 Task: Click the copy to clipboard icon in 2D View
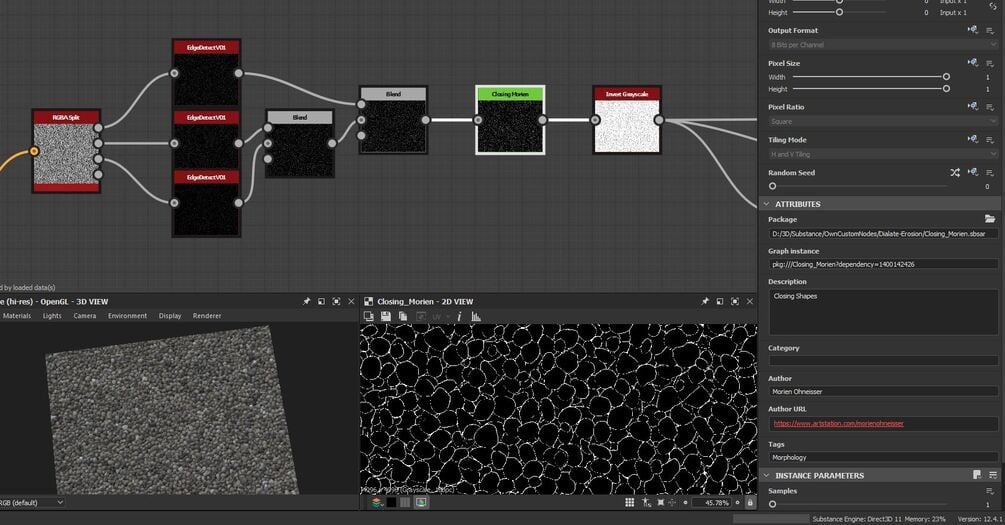(403, 316)
